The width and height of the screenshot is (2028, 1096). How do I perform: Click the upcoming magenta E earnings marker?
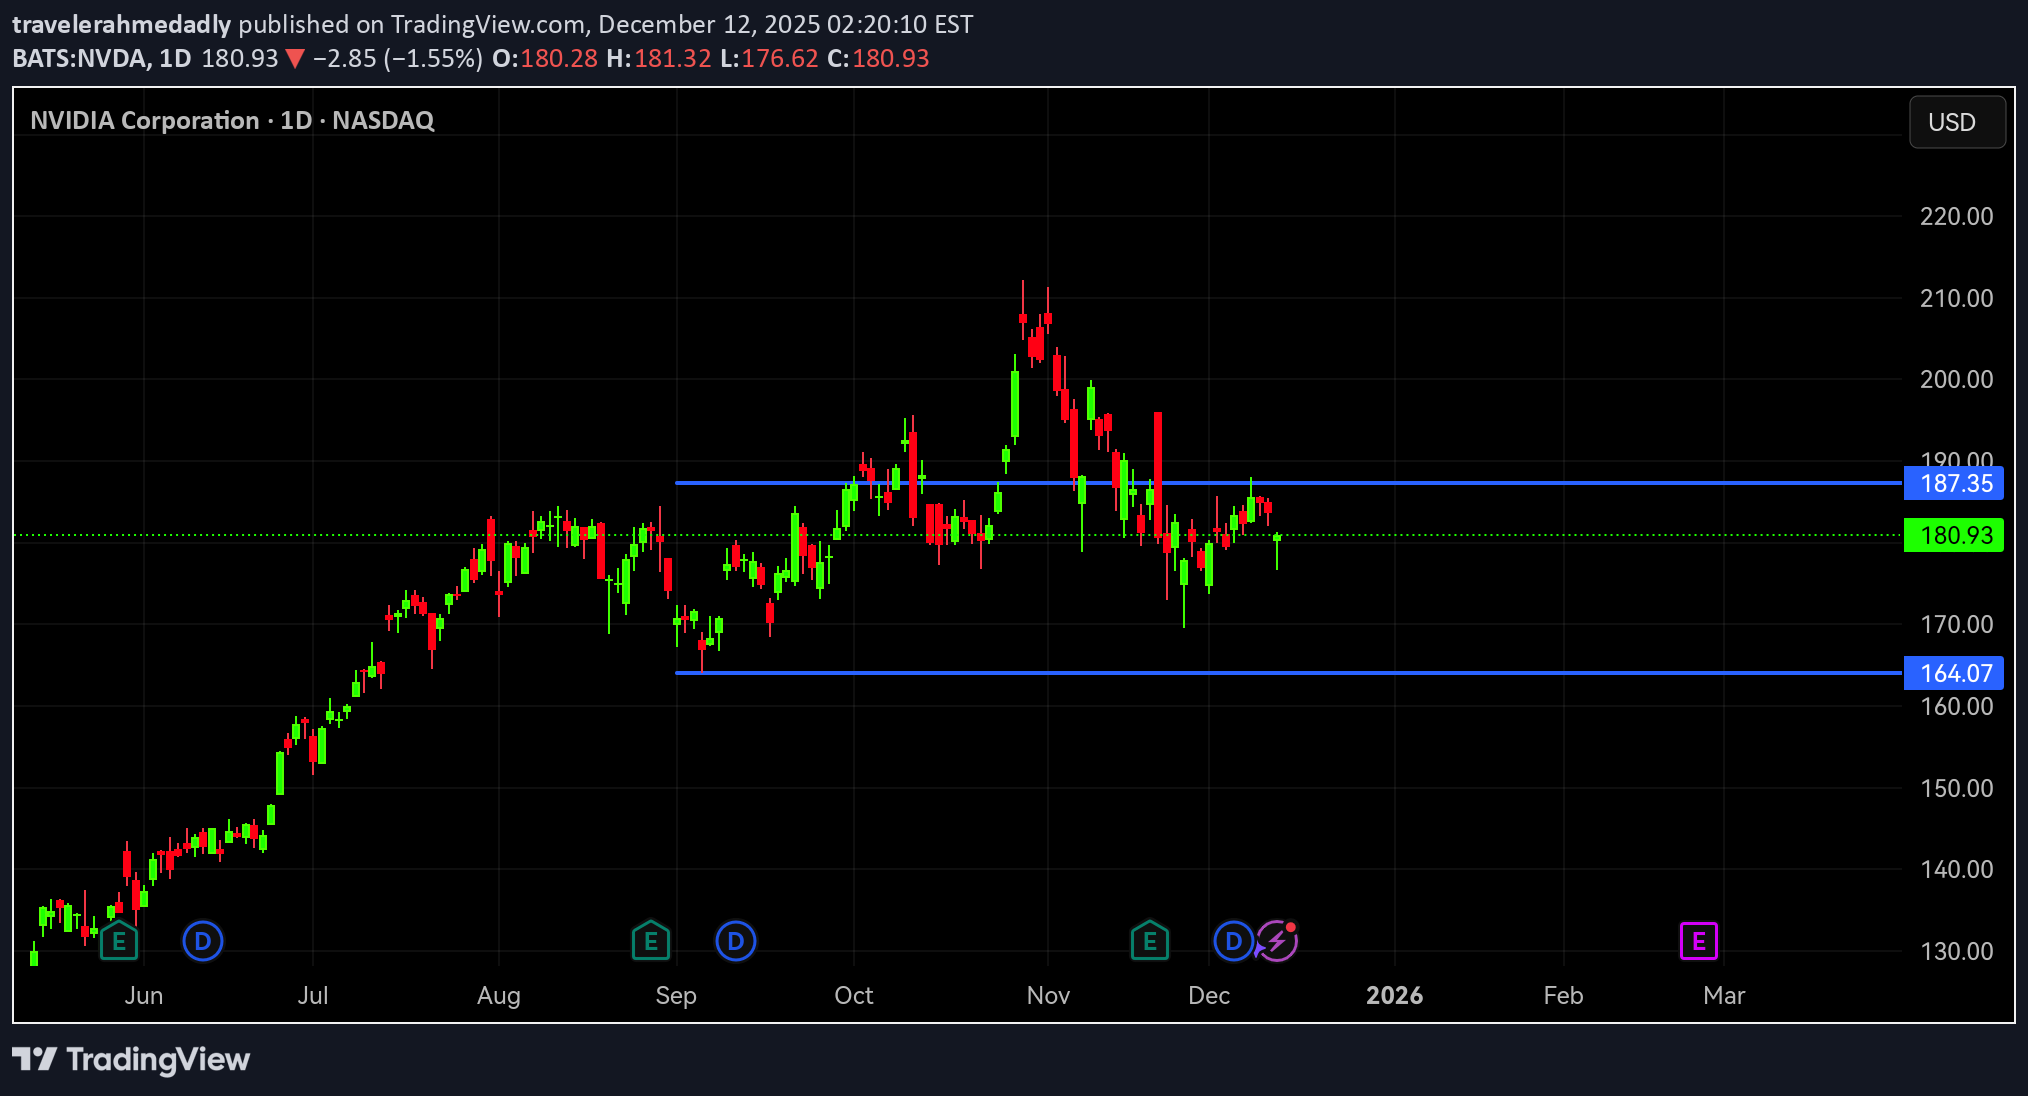1698,941
